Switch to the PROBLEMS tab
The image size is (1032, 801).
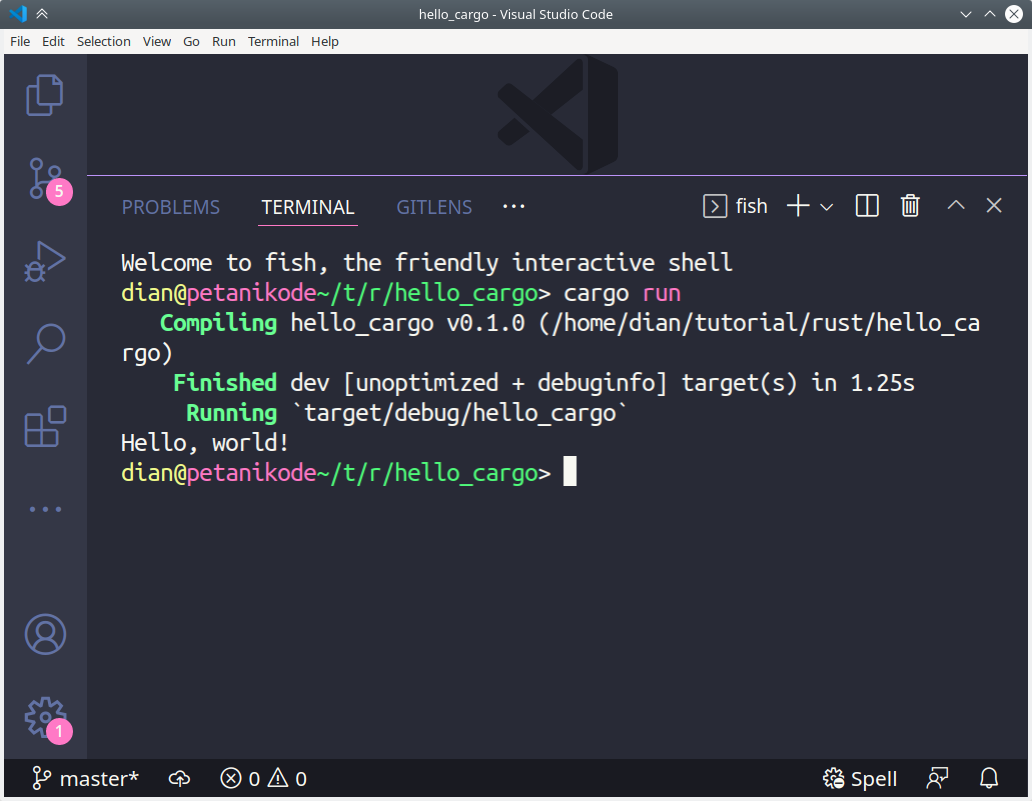click(170, 207)
